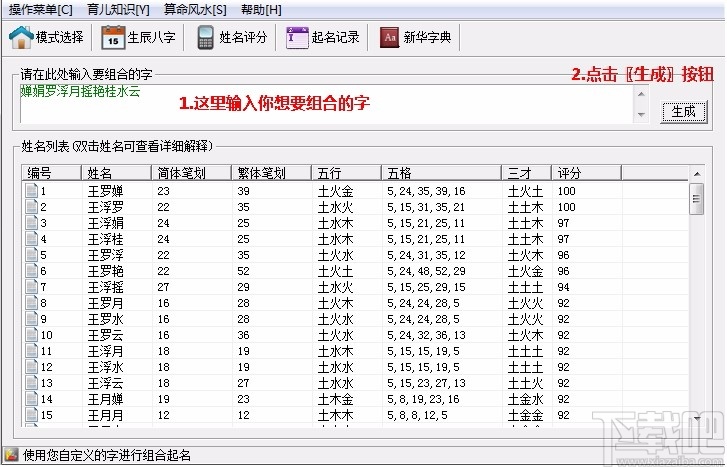Viewport: 727px width, 467px height.
Task: Click the document icon of row 13
Action: tap(32, 383)
